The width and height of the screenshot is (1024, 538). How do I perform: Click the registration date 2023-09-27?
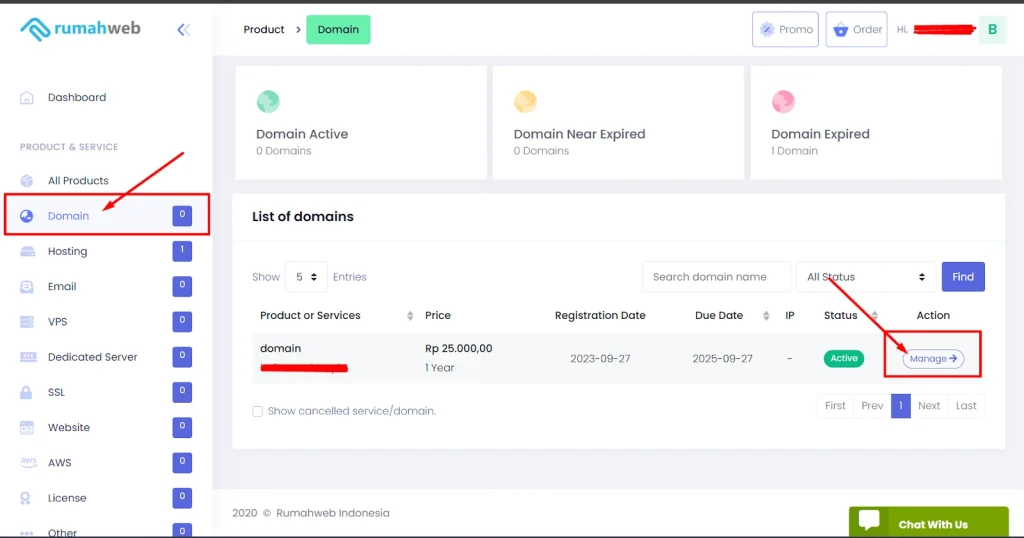600,358
